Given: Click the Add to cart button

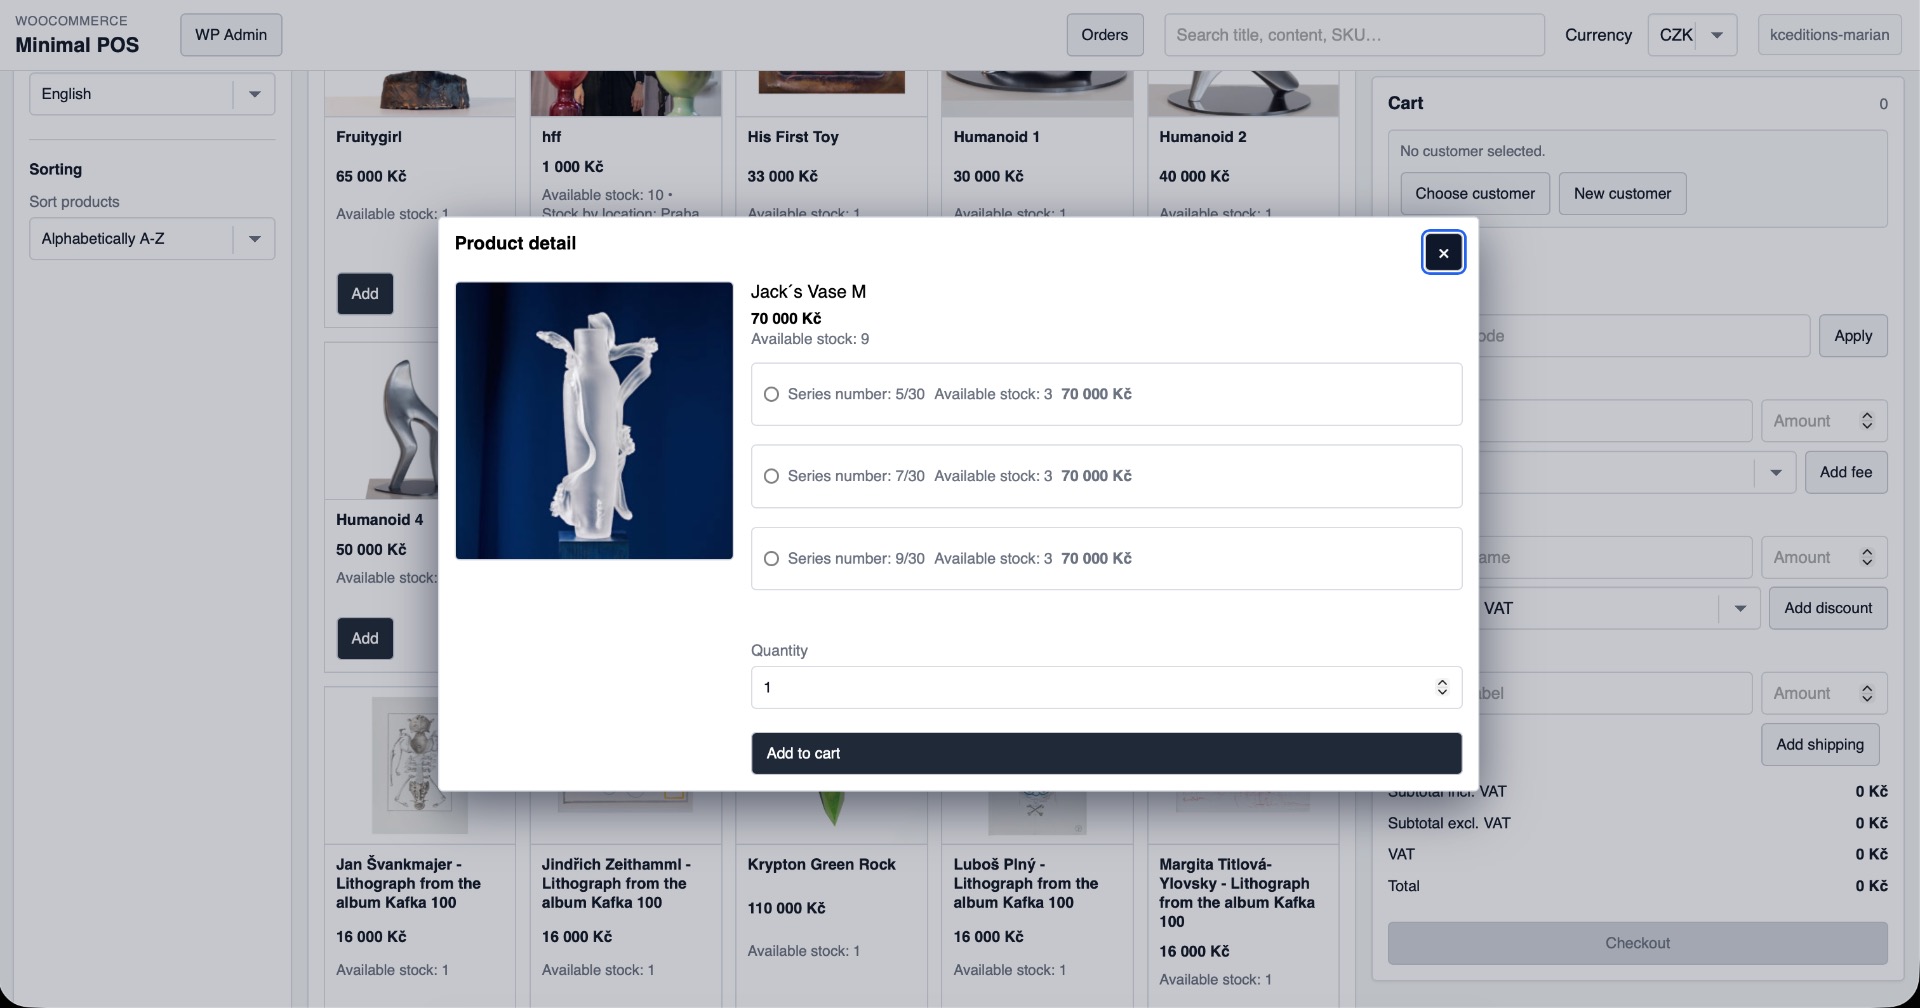Looking at the screenshot, I should pos(1106,753).
